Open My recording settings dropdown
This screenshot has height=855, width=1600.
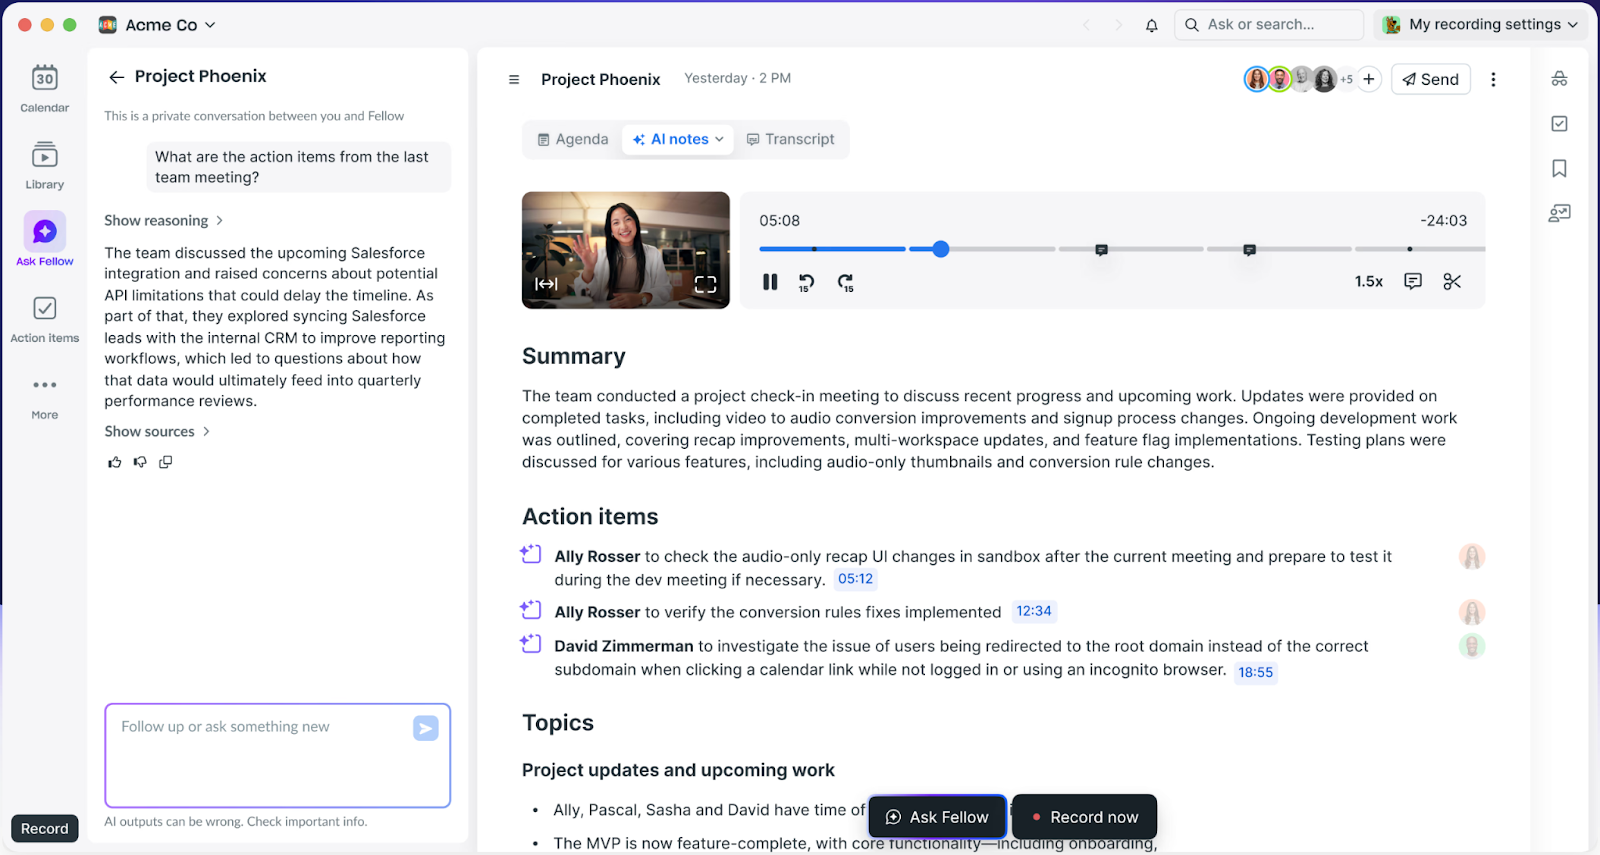point(1480,25)
